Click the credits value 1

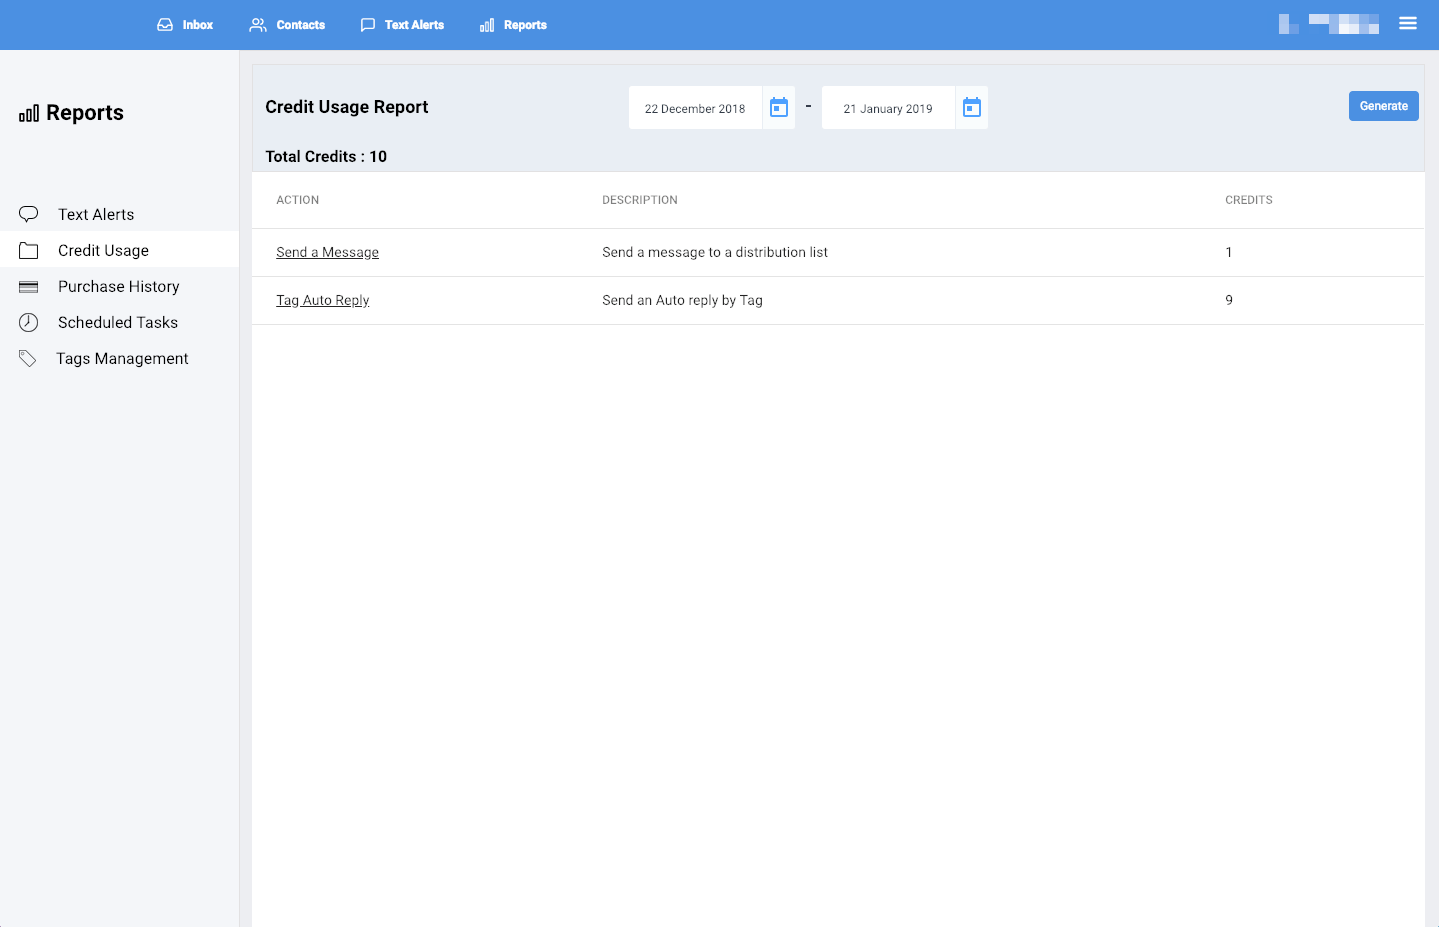click(1229, 252)
